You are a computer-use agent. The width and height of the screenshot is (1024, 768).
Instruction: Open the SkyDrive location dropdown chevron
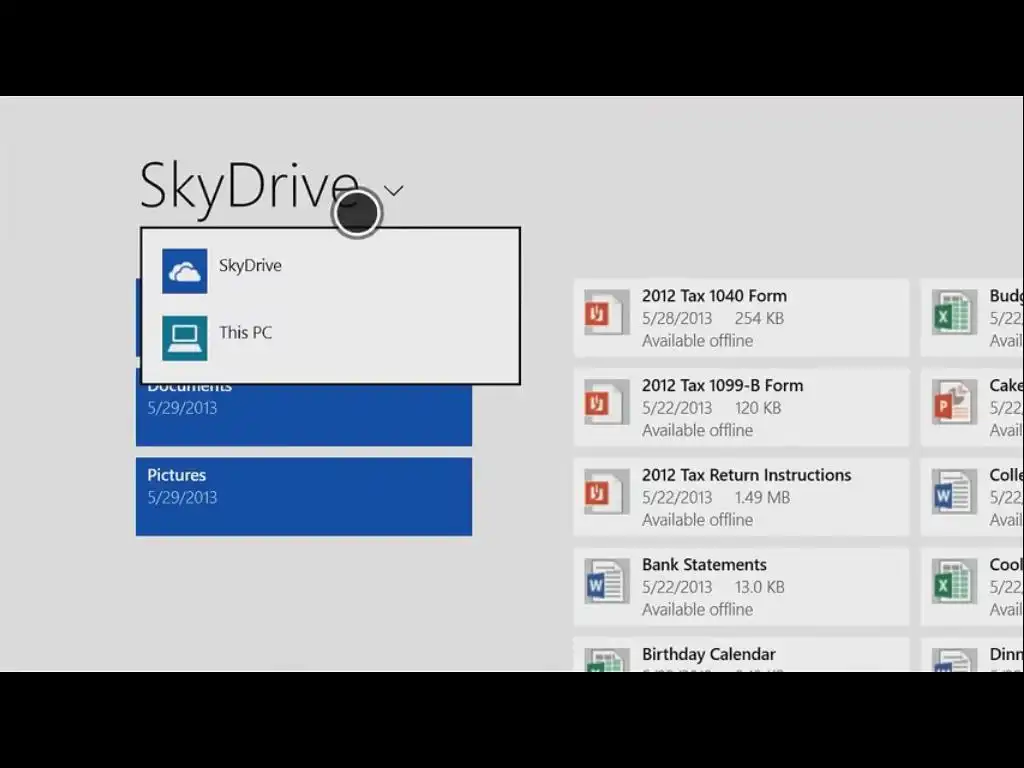393,191
